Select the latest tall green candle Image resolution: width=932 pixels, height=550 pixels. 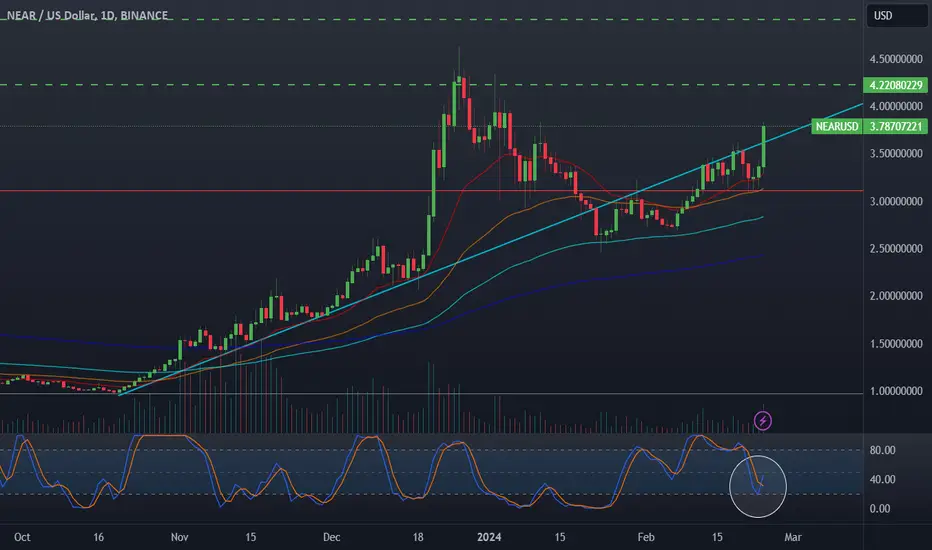click(764, 146)
